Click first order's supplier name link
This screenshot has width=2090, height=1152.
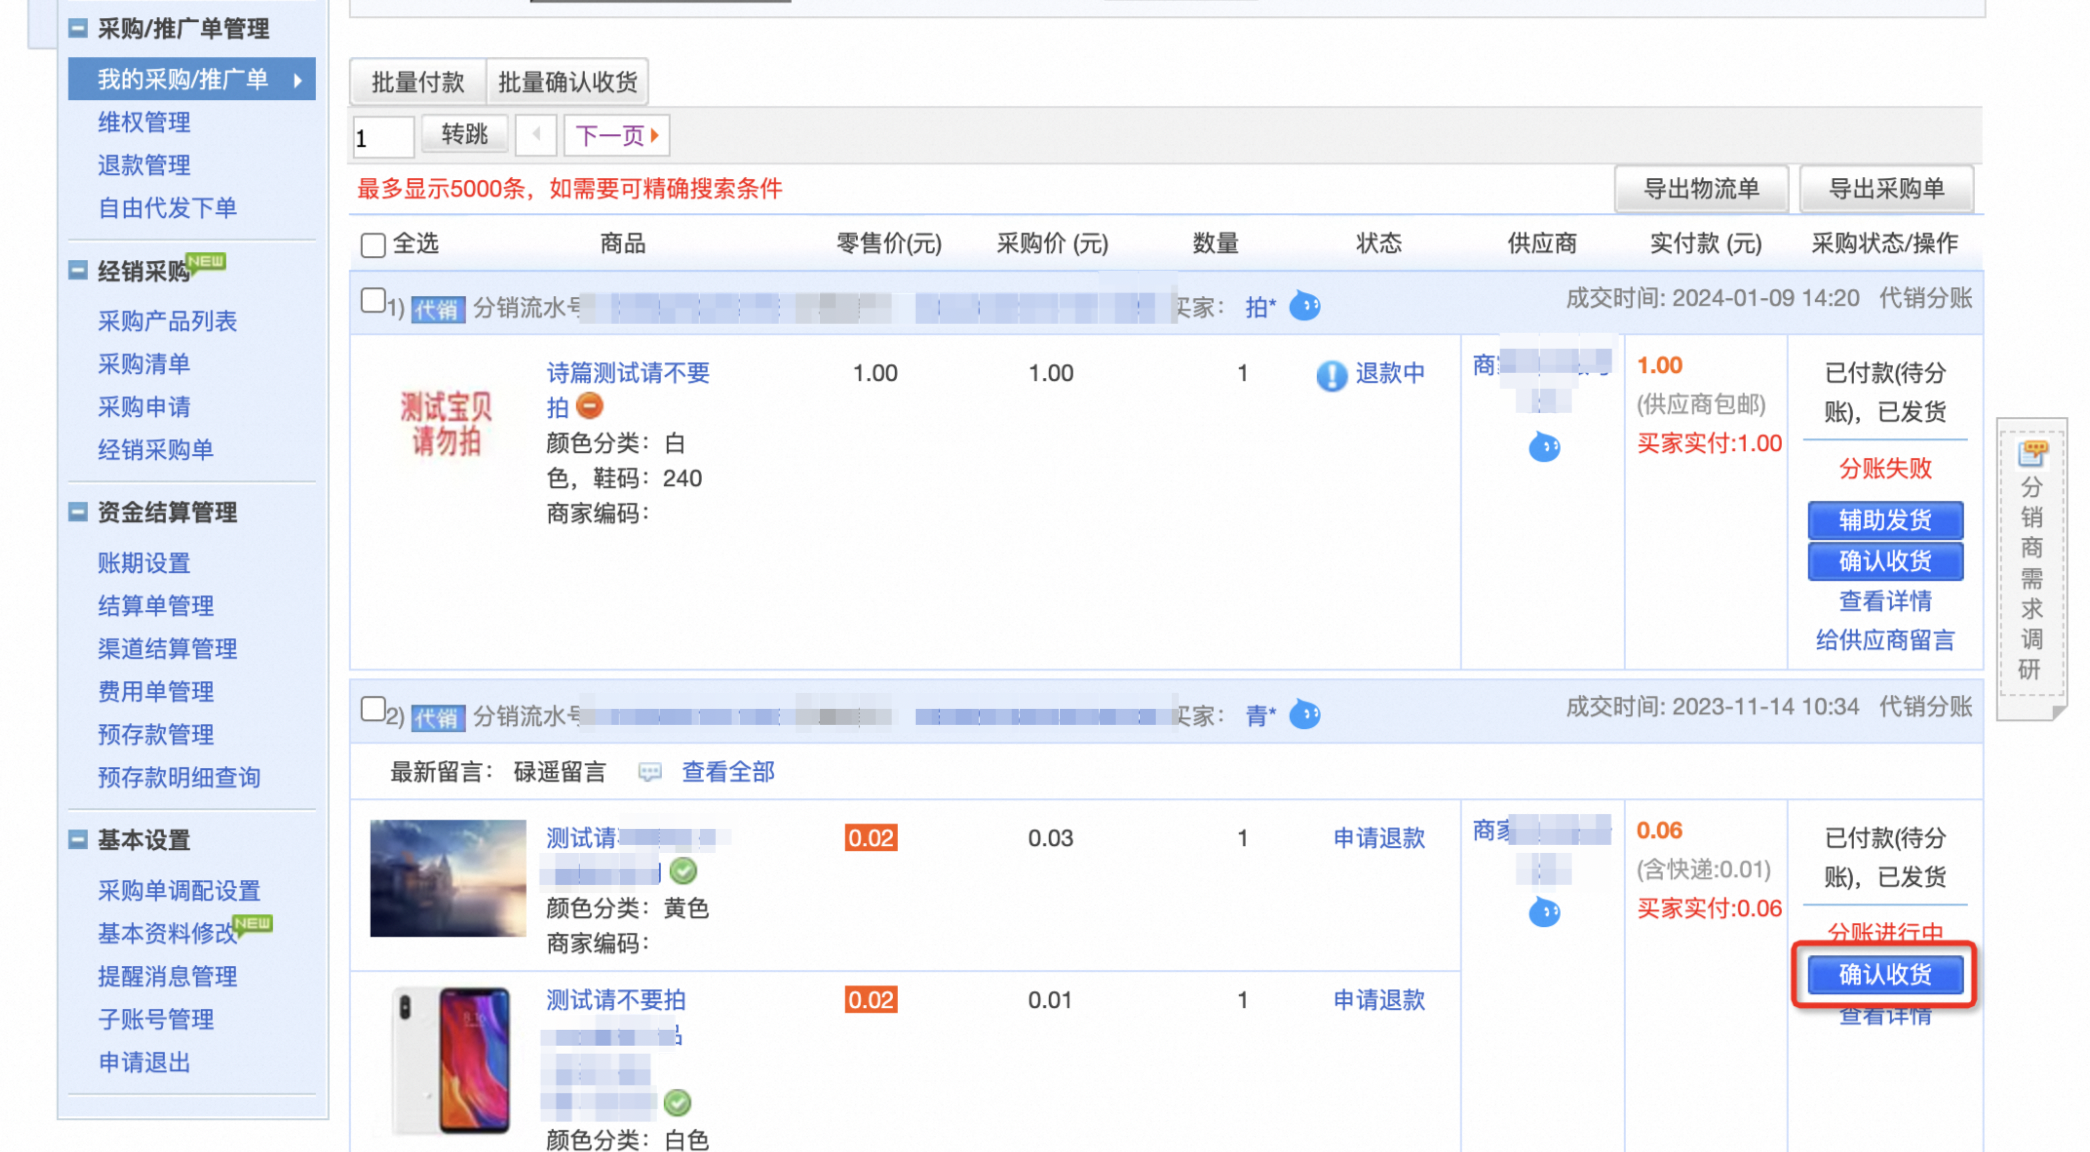[1543, 380]
